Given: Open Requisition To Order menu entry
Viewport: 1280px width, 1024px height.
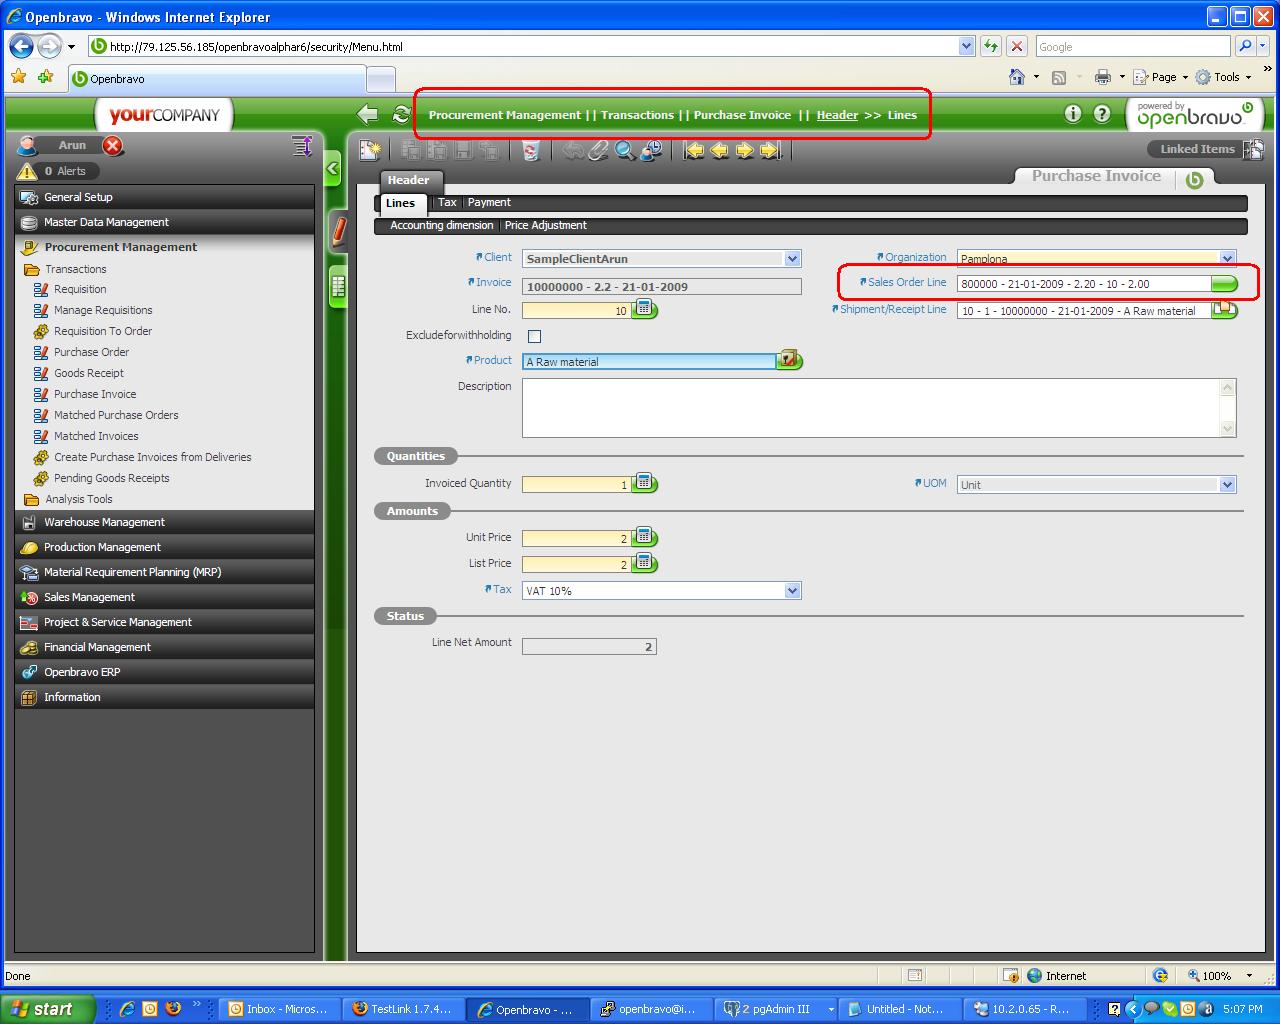Looking at the screenshot, I should point(103,331).
